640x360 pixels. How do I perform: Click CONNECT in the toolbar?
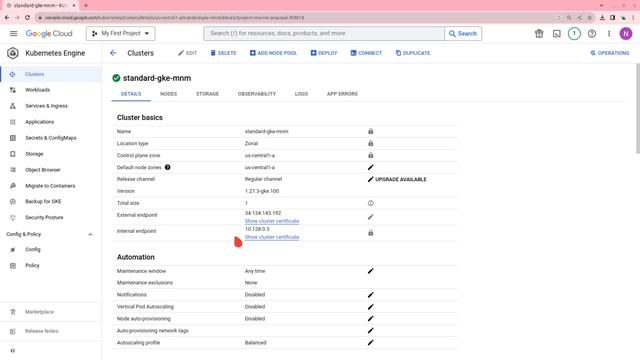click(x=366, y=53)
